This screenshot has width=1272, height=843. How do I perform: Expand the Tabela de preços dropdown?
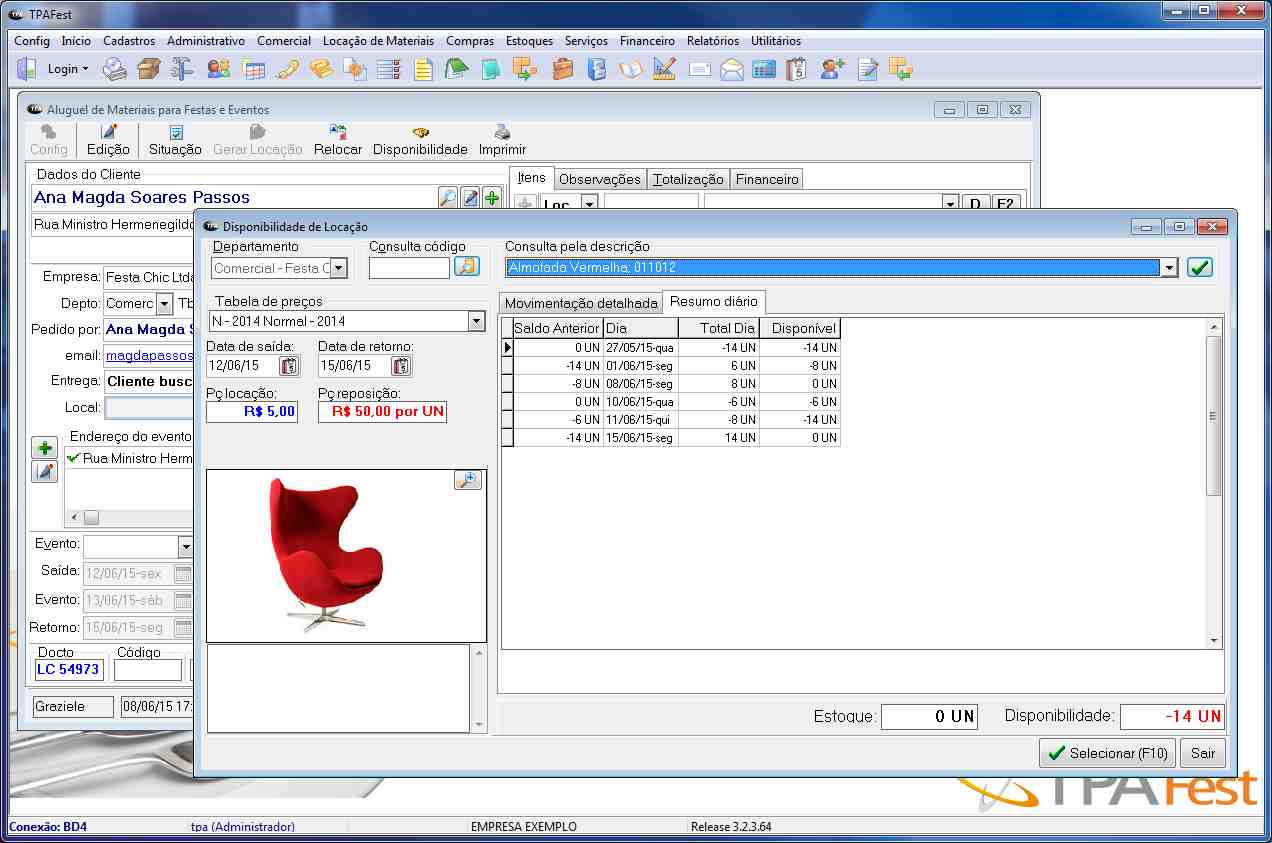476,322
